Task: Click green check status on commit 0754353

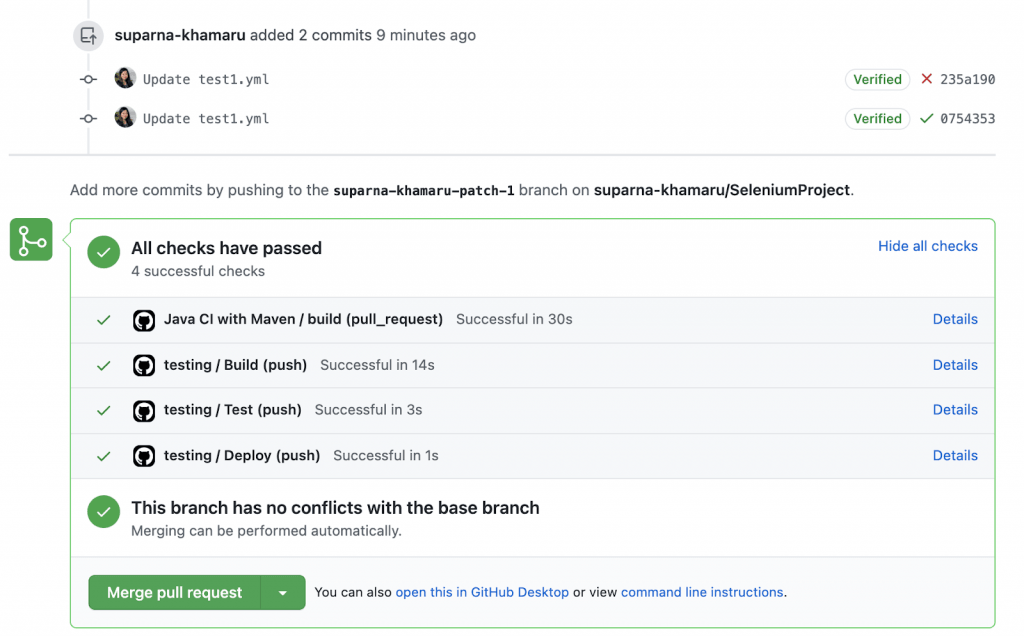Action: tap(926, 118)
